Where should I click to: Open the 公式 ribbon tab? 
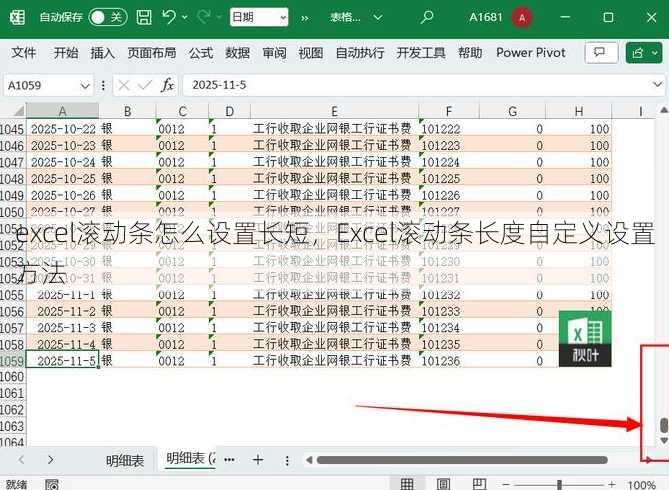point(201,53)
